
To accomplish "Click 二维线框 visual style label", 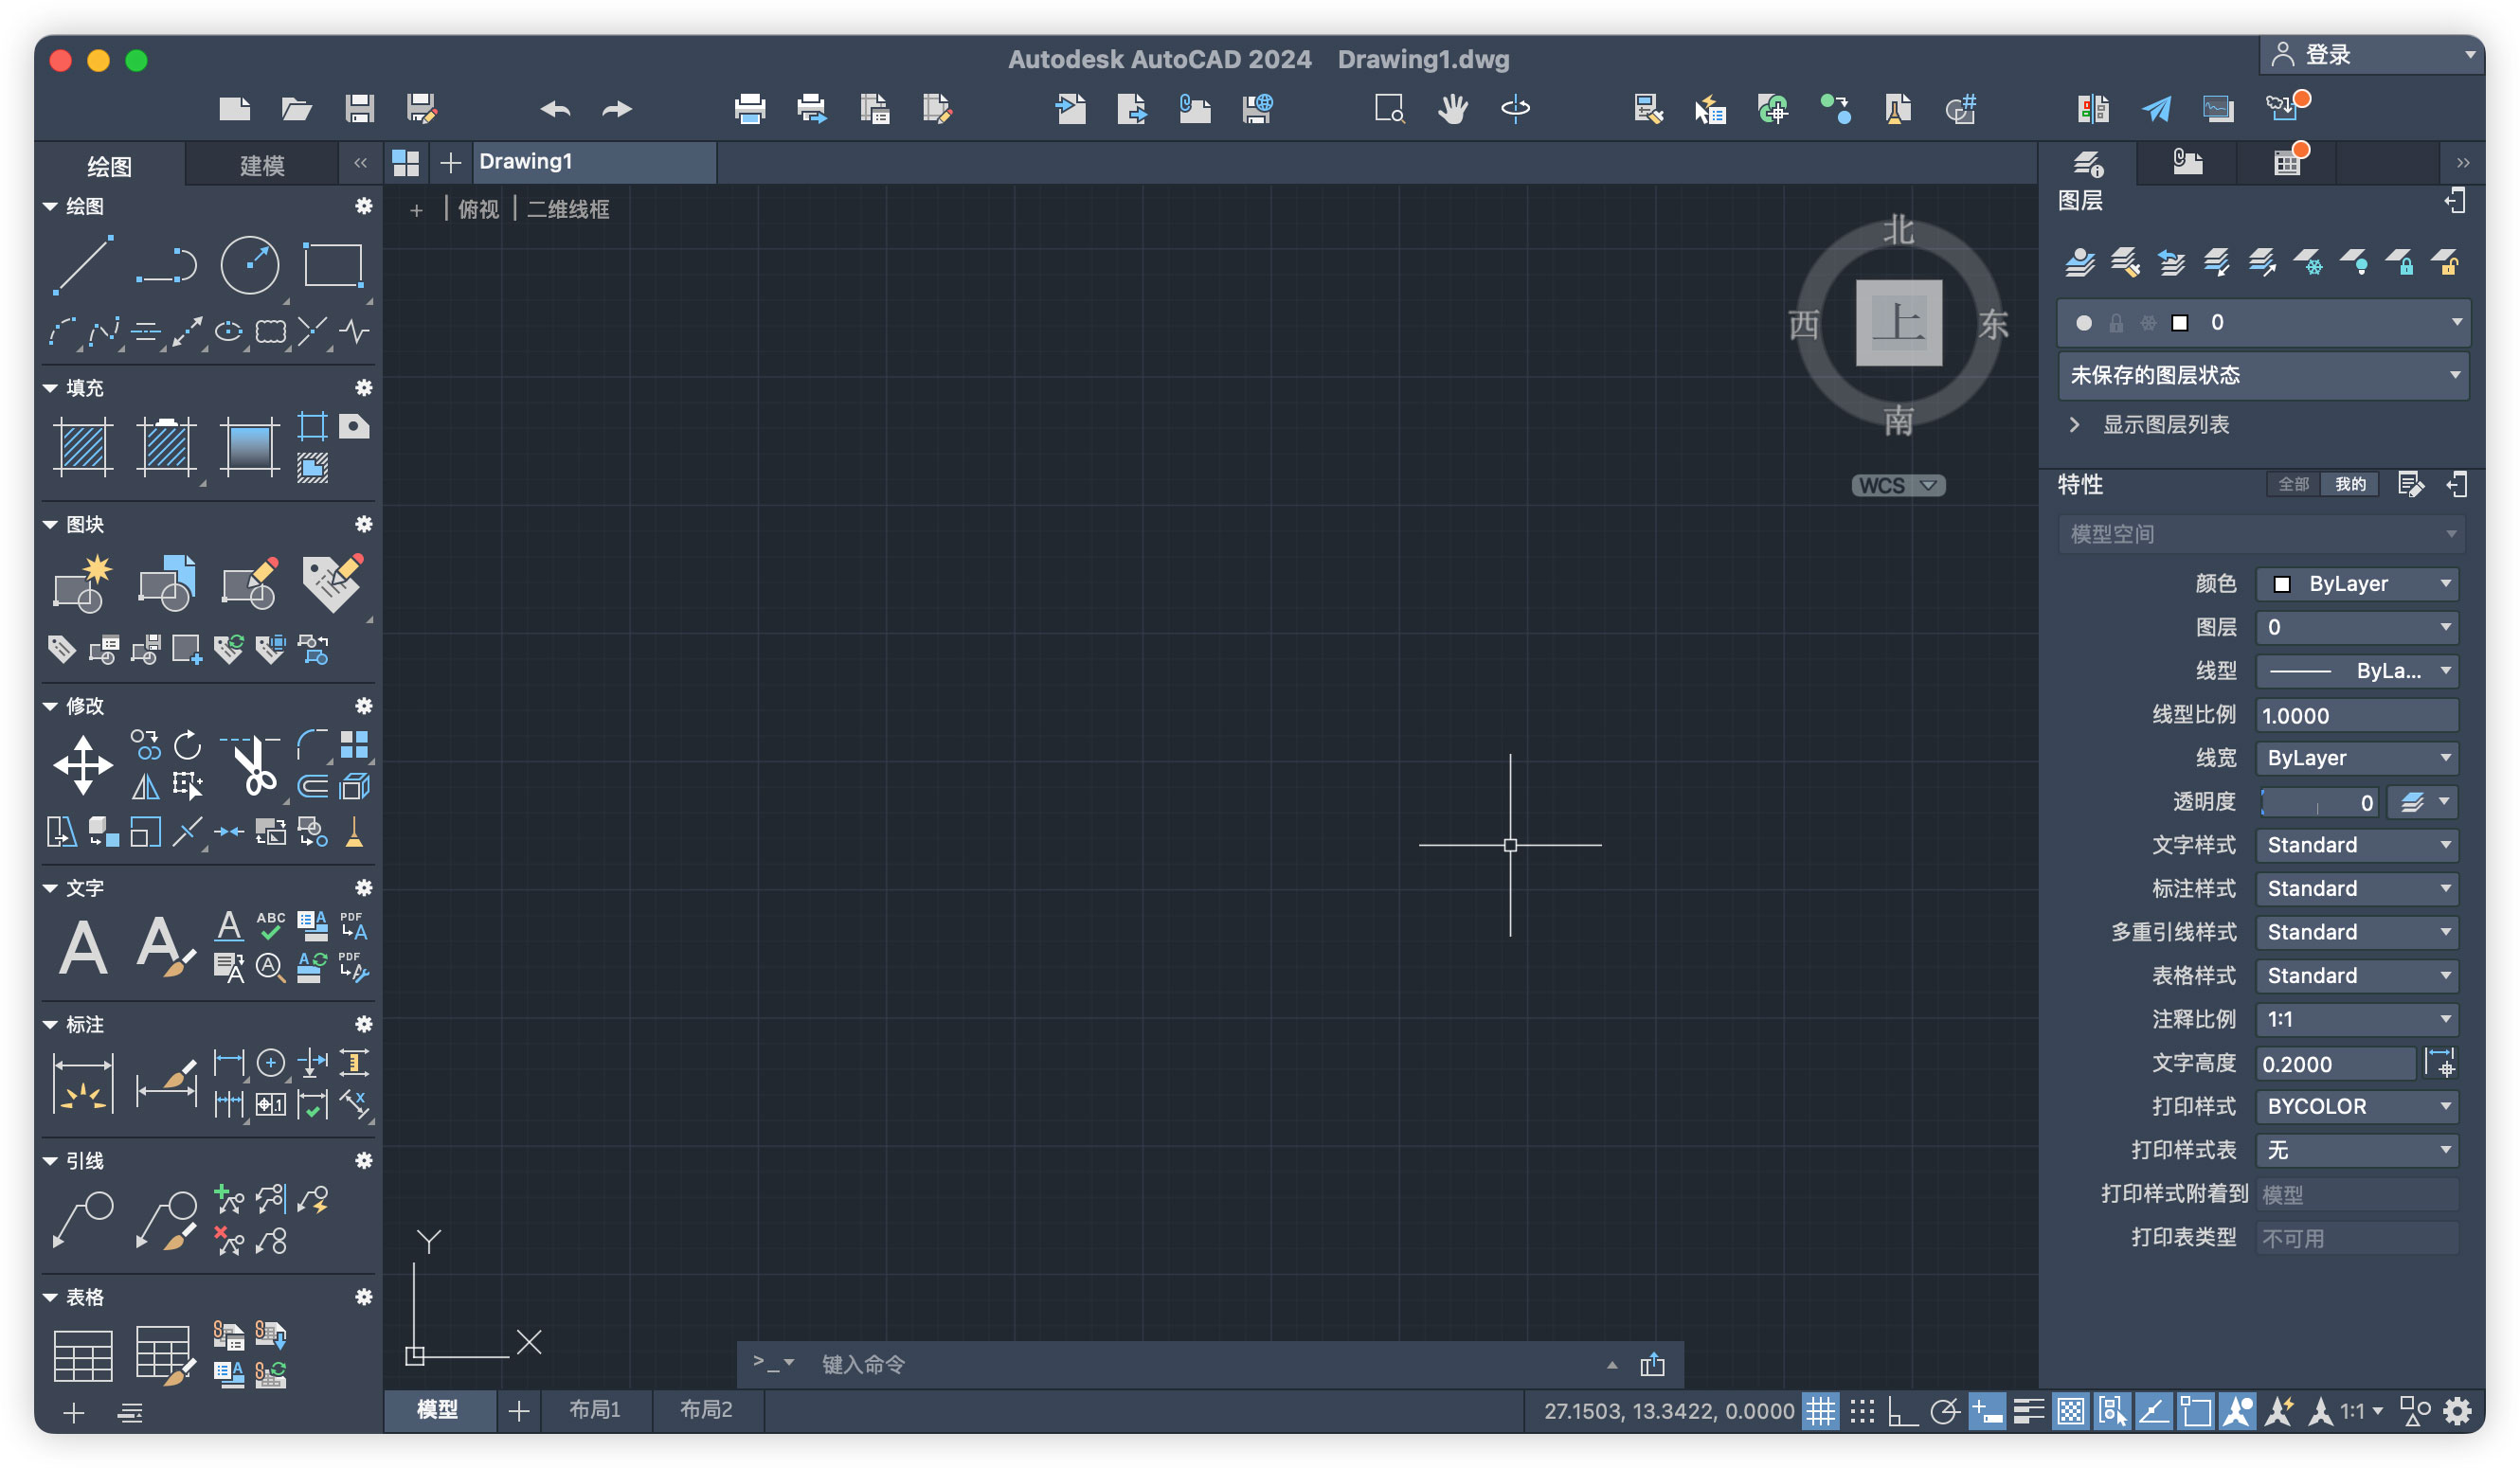I will pos(568,209).
